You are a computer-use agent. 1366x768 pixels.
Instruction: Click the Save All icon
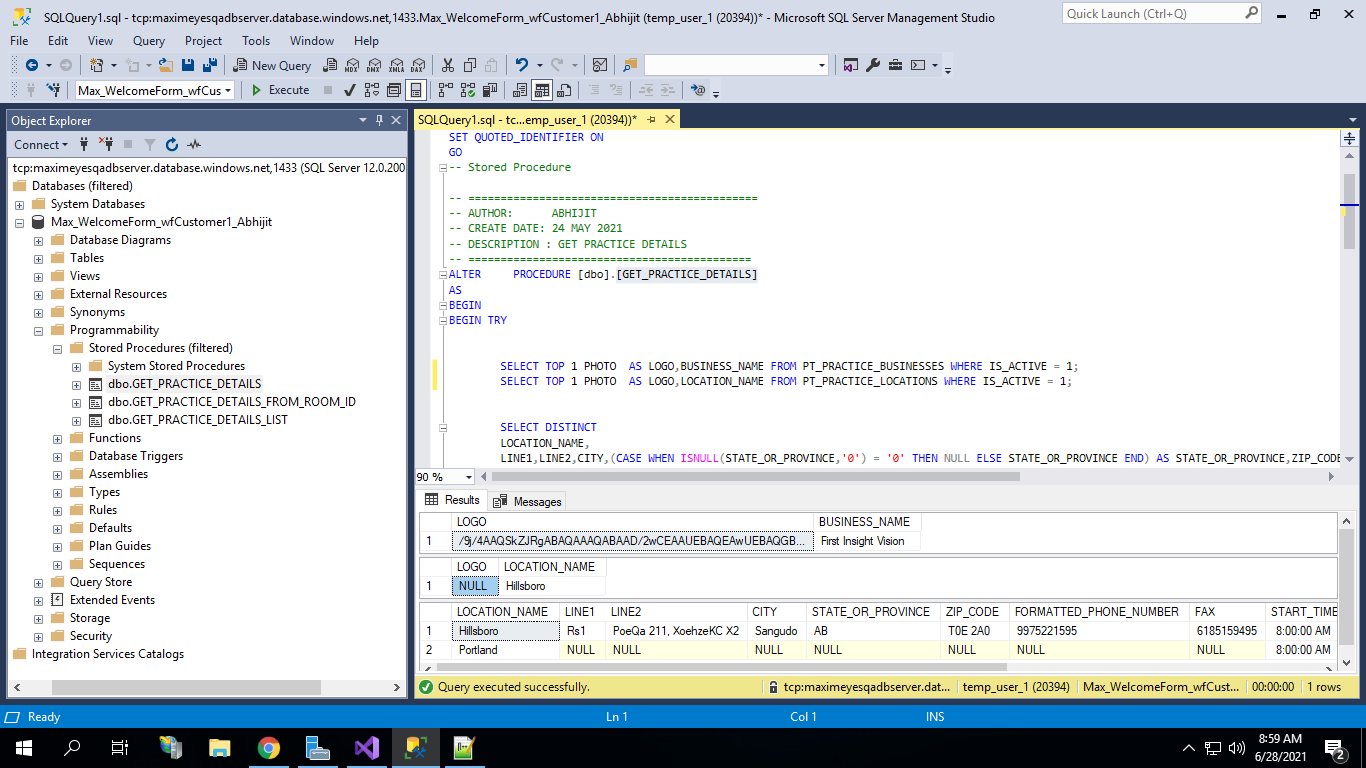[210, 65]
